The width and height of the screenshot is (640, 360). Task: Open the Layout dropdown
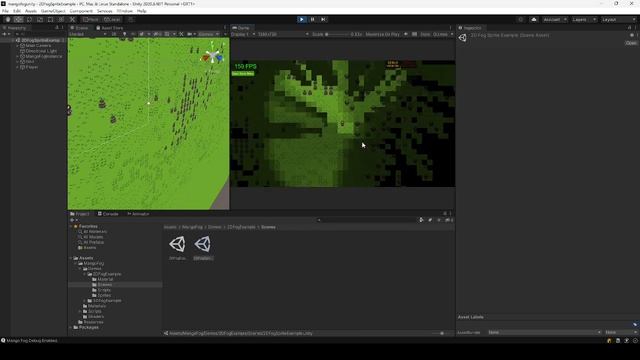pos(618,19)
